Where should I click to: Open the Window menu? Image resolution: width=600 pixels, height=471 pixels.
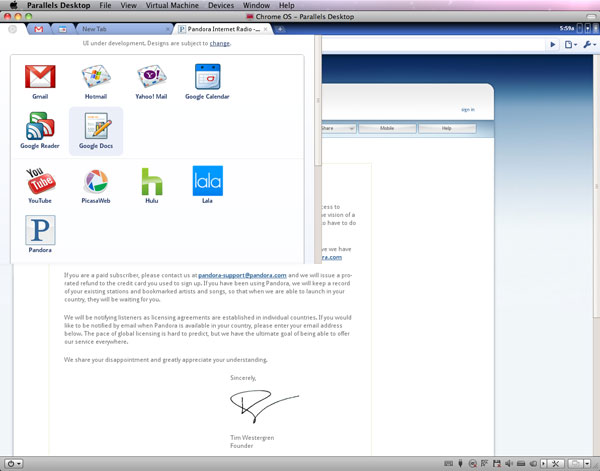click(256, 5)
